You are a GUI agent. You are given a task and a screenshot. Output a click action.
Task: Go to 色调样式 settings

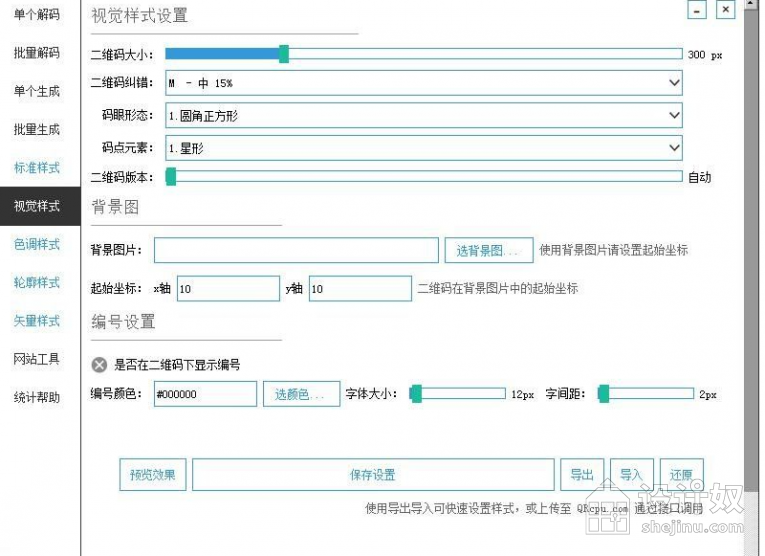[37, 244]
